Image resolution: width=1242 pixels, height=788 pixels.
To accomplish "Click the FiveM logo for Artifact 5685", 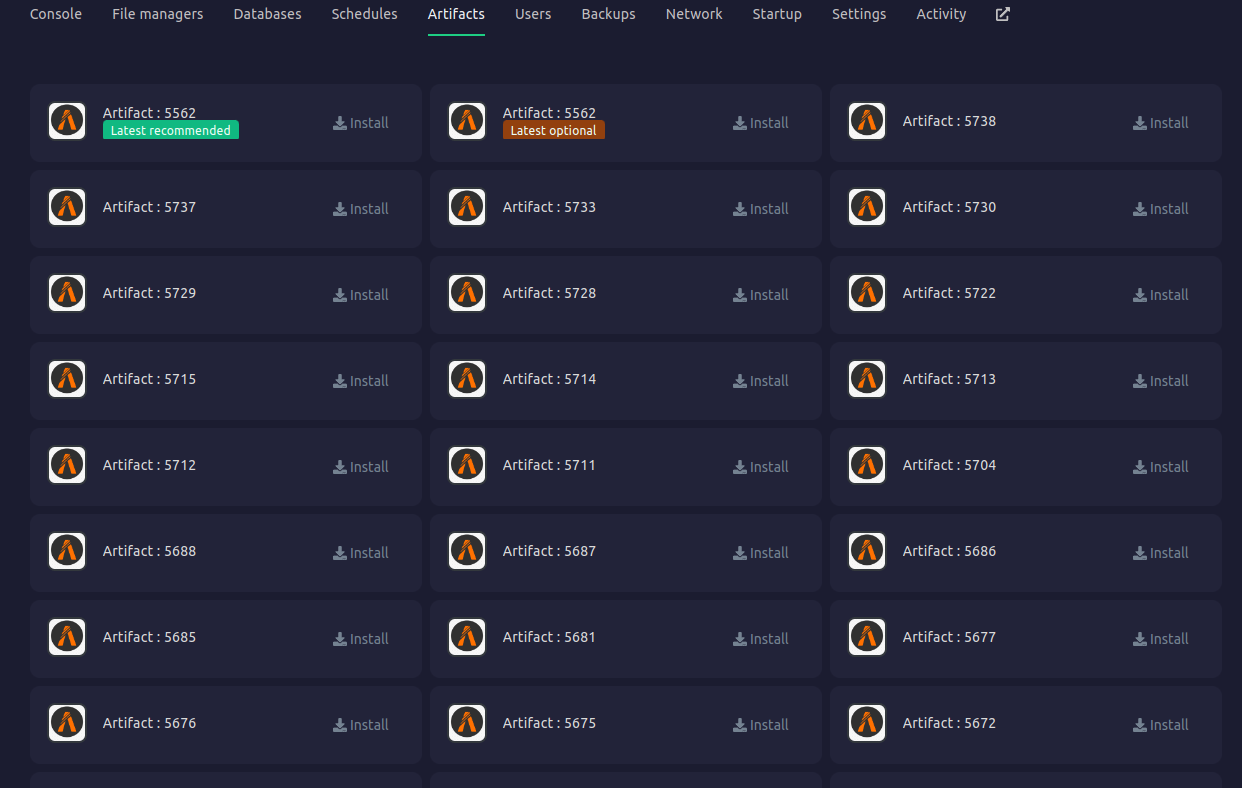I will click(x=67, y=637).
